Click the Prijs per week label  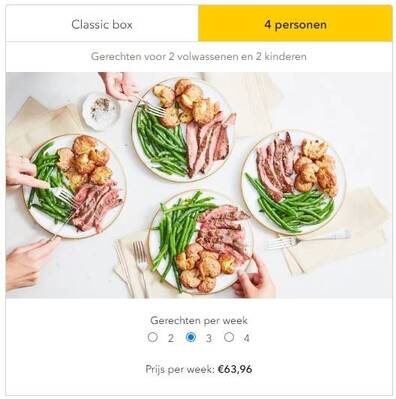point(180,369)
